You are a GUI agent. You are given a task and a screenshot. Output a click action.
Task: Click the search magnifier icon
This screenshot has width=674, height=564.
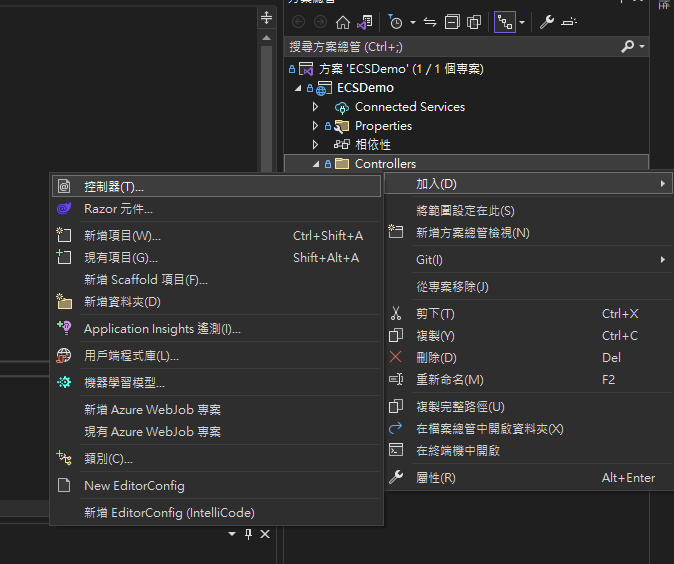pos(628,46)
